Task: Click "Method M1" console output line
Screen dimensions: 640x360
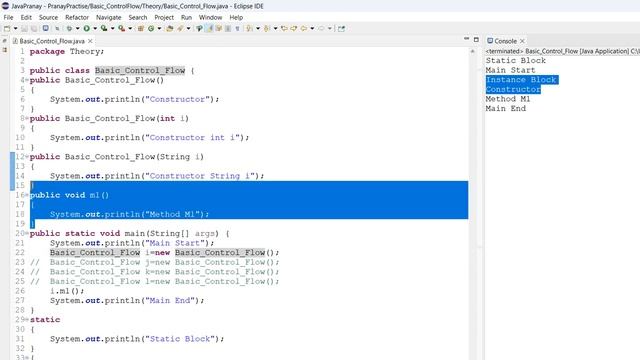Action: click(508, 99)
